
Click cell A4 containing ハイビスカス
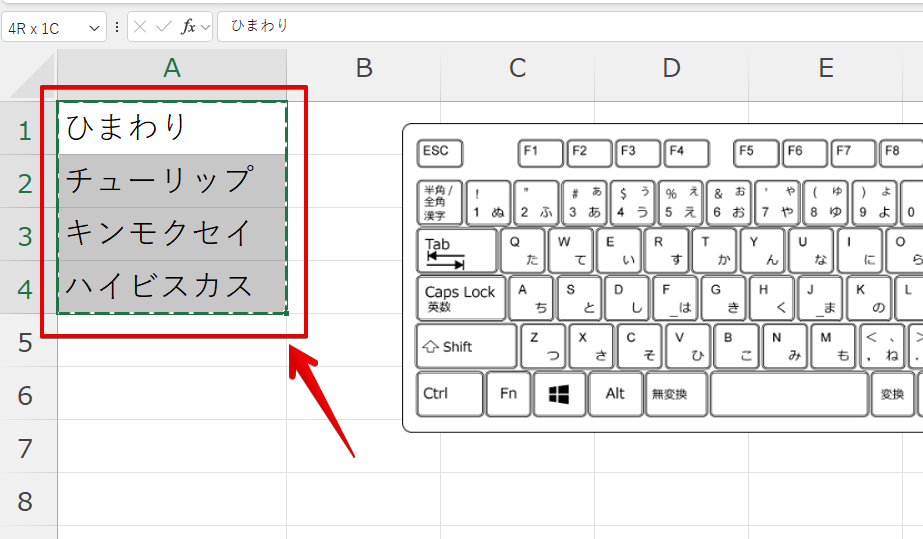(x=172, y=286)
